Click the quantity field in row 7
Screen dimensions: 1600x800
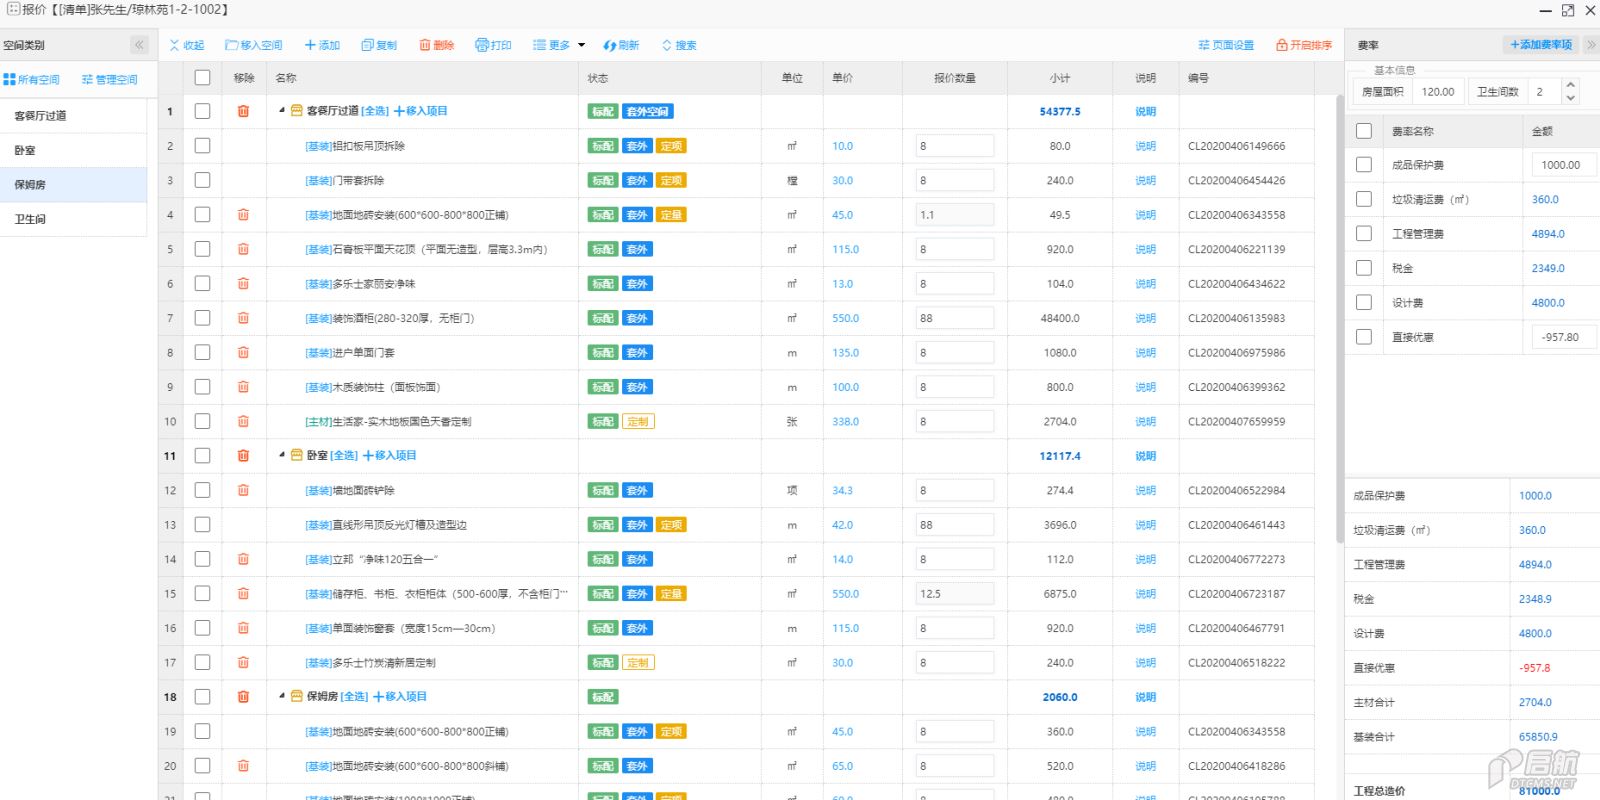955,318
